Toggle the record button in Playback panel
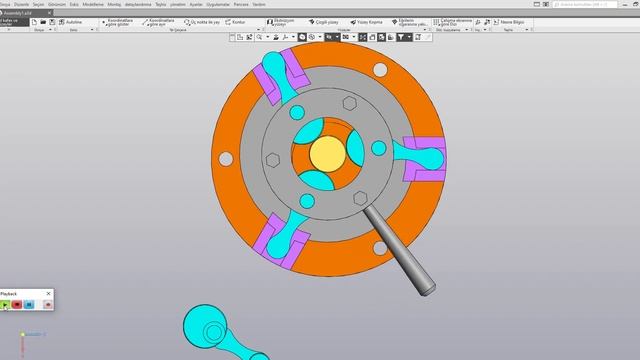The image size is (640, 360). point(48,304)
